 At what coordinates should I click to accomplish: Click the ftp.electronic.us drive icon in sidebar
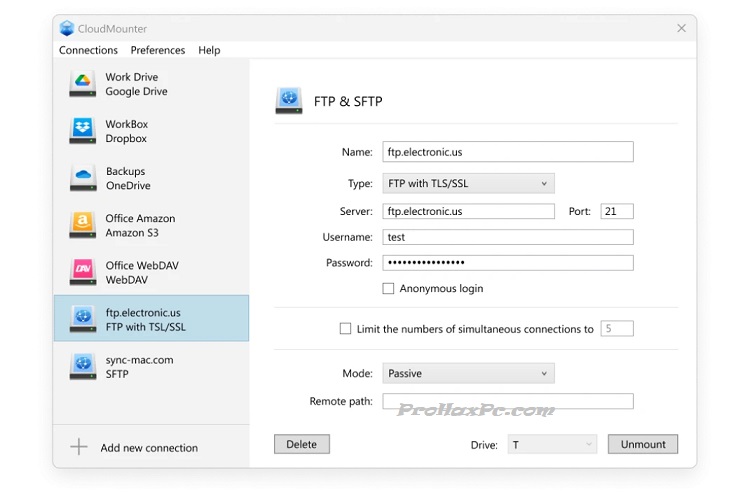point(83,319)
